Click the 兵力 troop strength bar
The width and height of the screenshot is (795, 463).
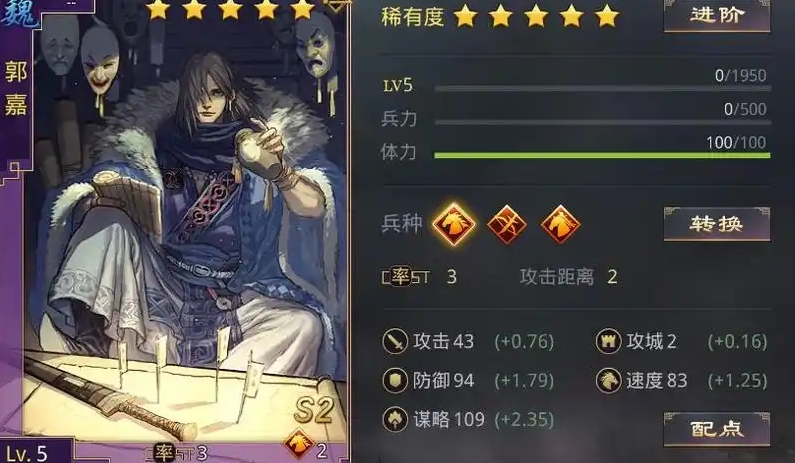(602, 122)
